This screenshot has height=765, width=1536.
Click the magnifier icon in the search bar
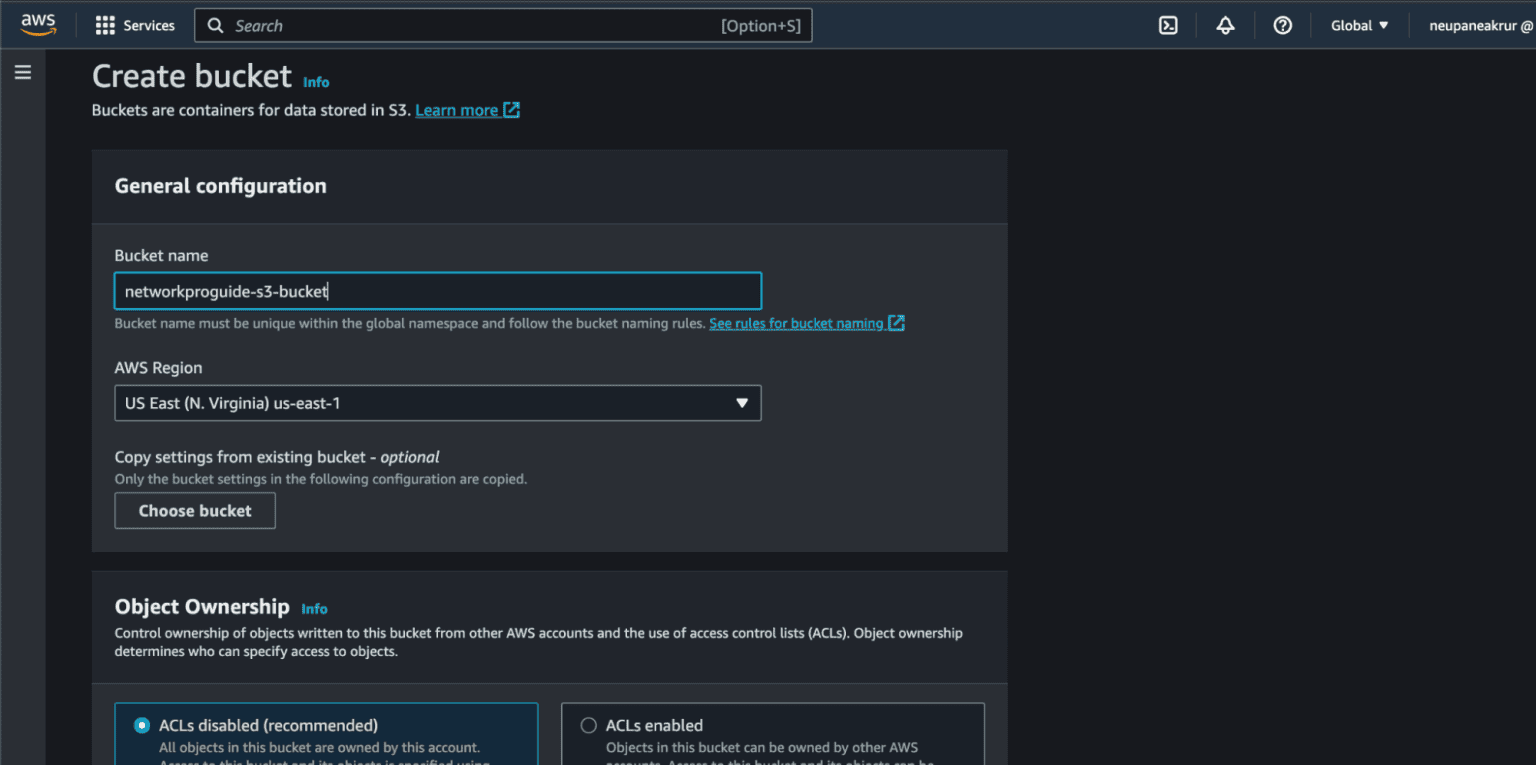tap(215, 26)
